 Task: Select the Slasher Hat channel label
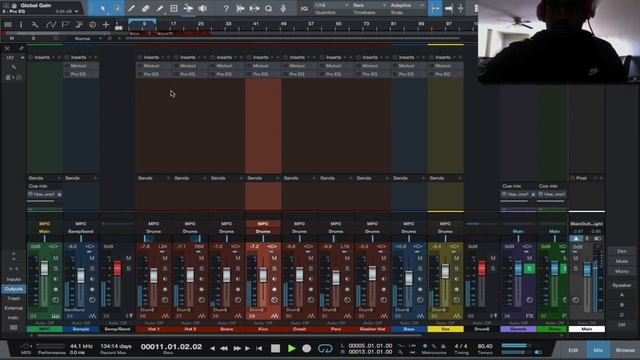372,329
